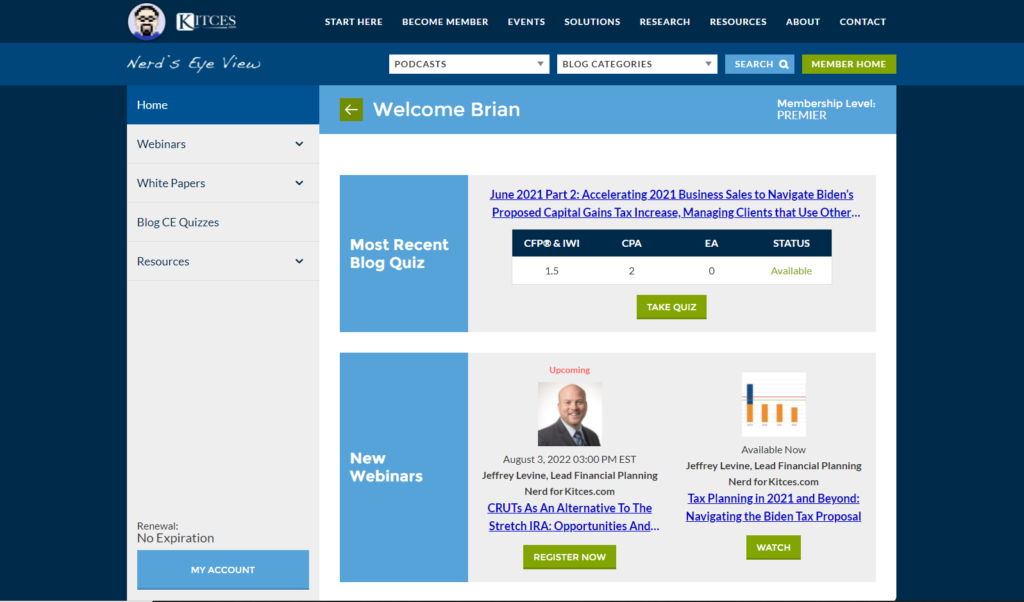Click the New Webinars heading
This screenshot has width=1024, height=602.
(386, 467)
